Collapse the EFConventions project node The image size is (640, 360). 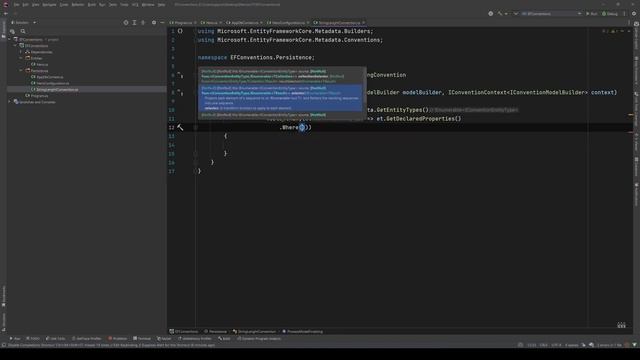(16, 46)
